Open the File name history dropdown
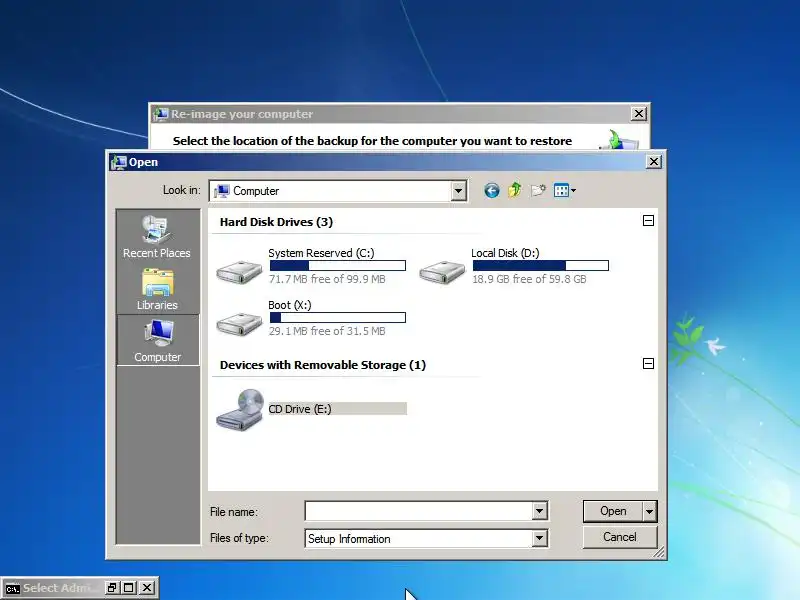The height and width of the screenshot is (600, 800). click(x=539, y=511)
